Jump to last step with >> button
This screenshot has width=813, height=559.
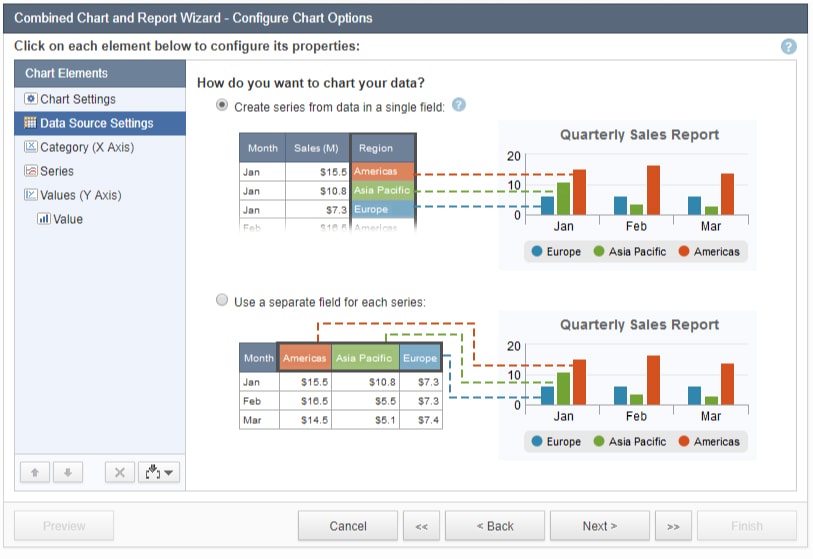[x=673, y=526]
